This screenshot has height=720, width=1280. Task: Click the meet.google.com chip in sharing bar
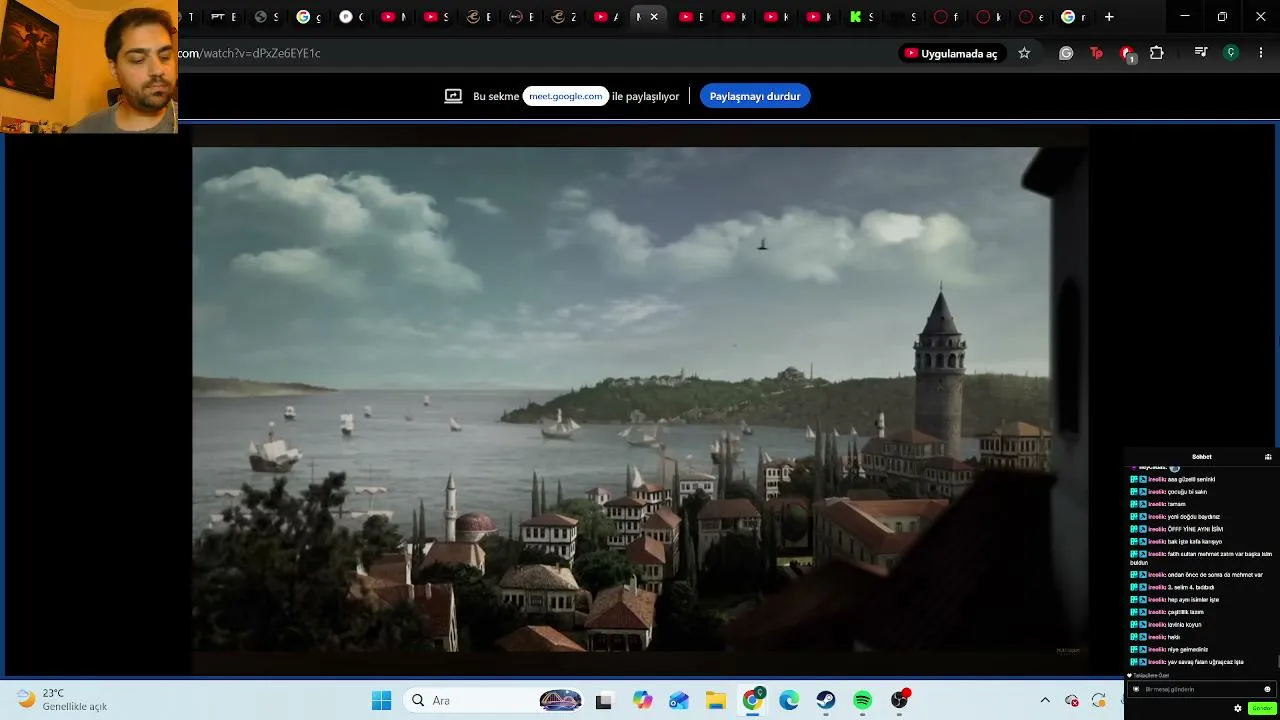(x=566, y=96)
